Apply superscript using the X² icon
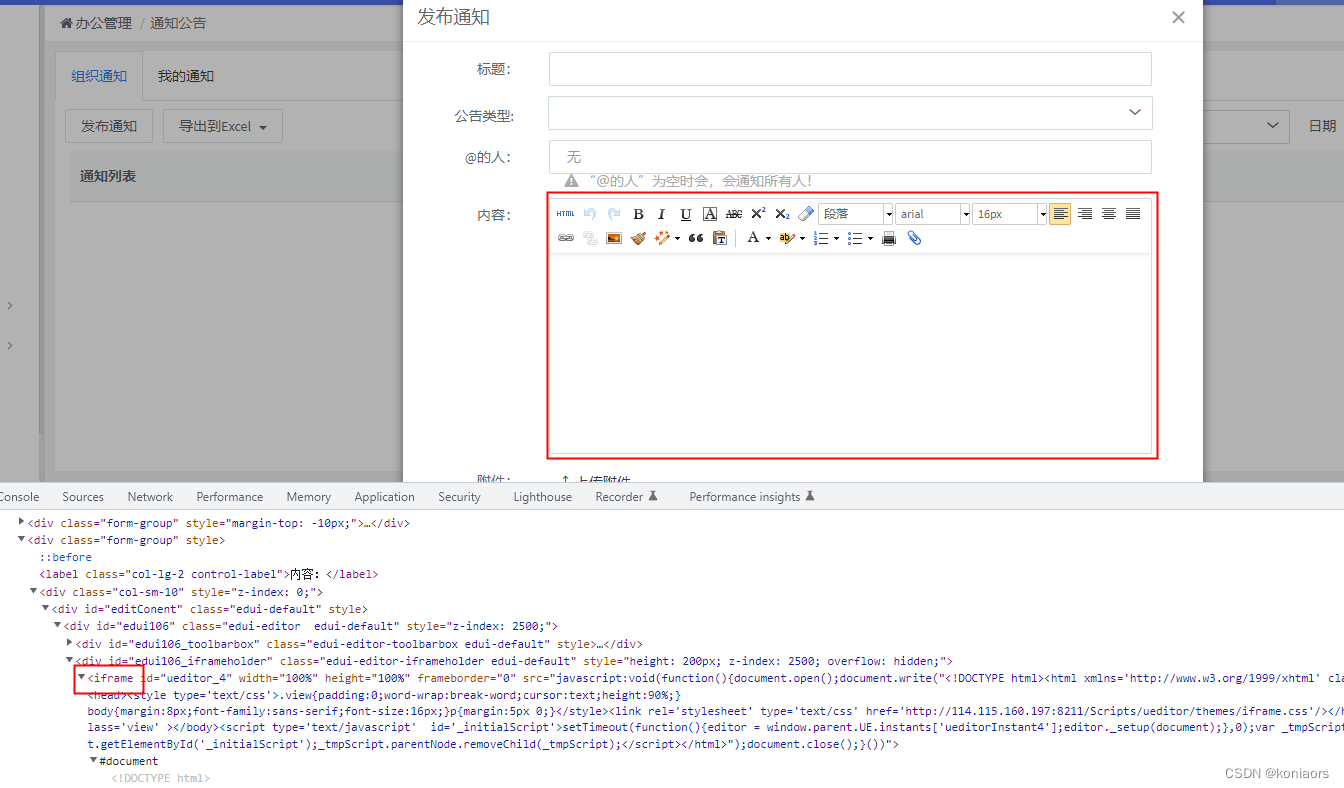This screenshot has width=1344, height=788. click(758, 213)
